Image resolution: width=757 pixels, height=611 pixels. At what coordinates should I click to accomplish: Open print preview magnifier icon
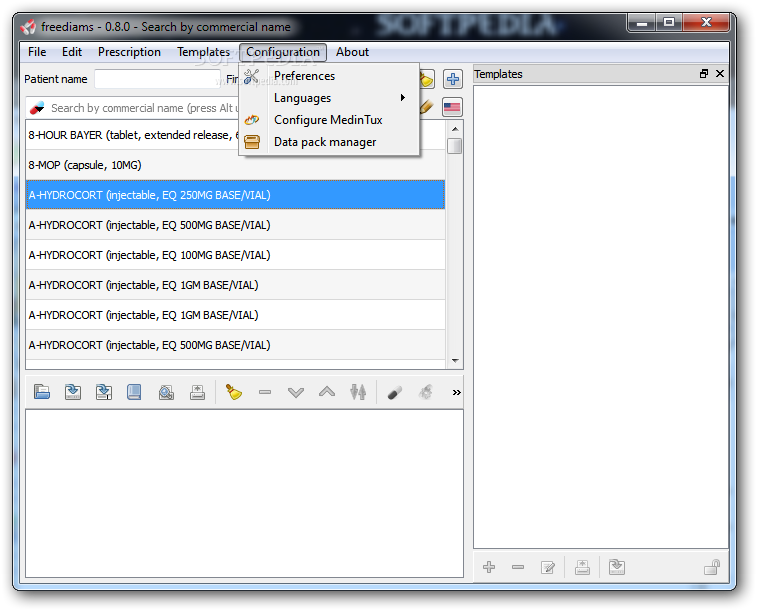pyautogui.click(x=166, y=392)
